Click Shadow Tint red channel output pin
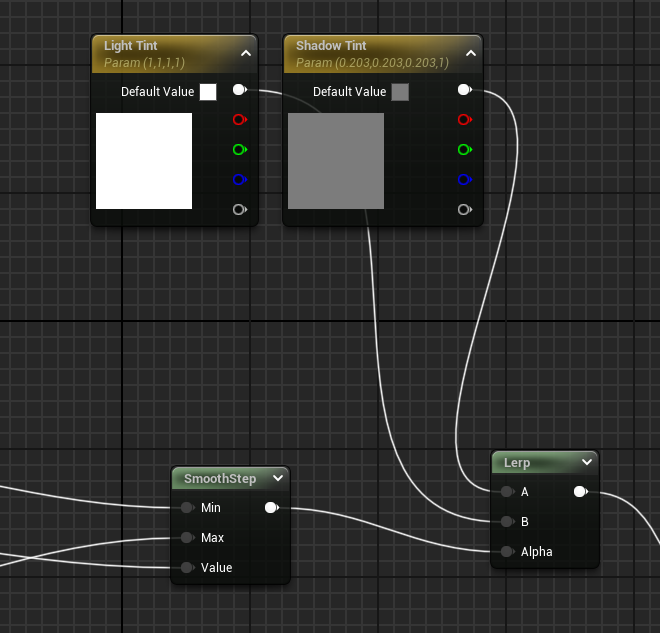This screenshot has height=633, width=660. click(463, 120)
